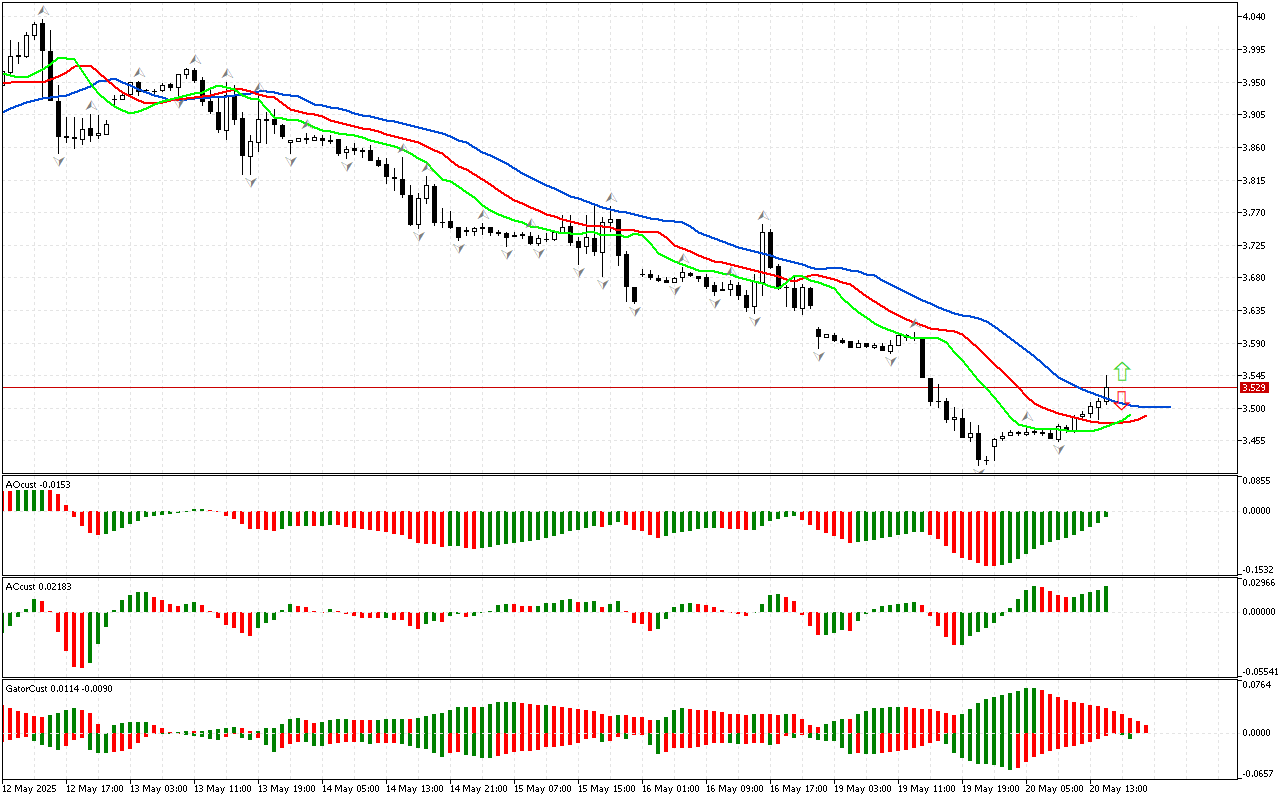Viewport: 1280px width, 800px height.
Task: Select the down fractal under the first 12 May drop
Action: [x=59, y=160]
